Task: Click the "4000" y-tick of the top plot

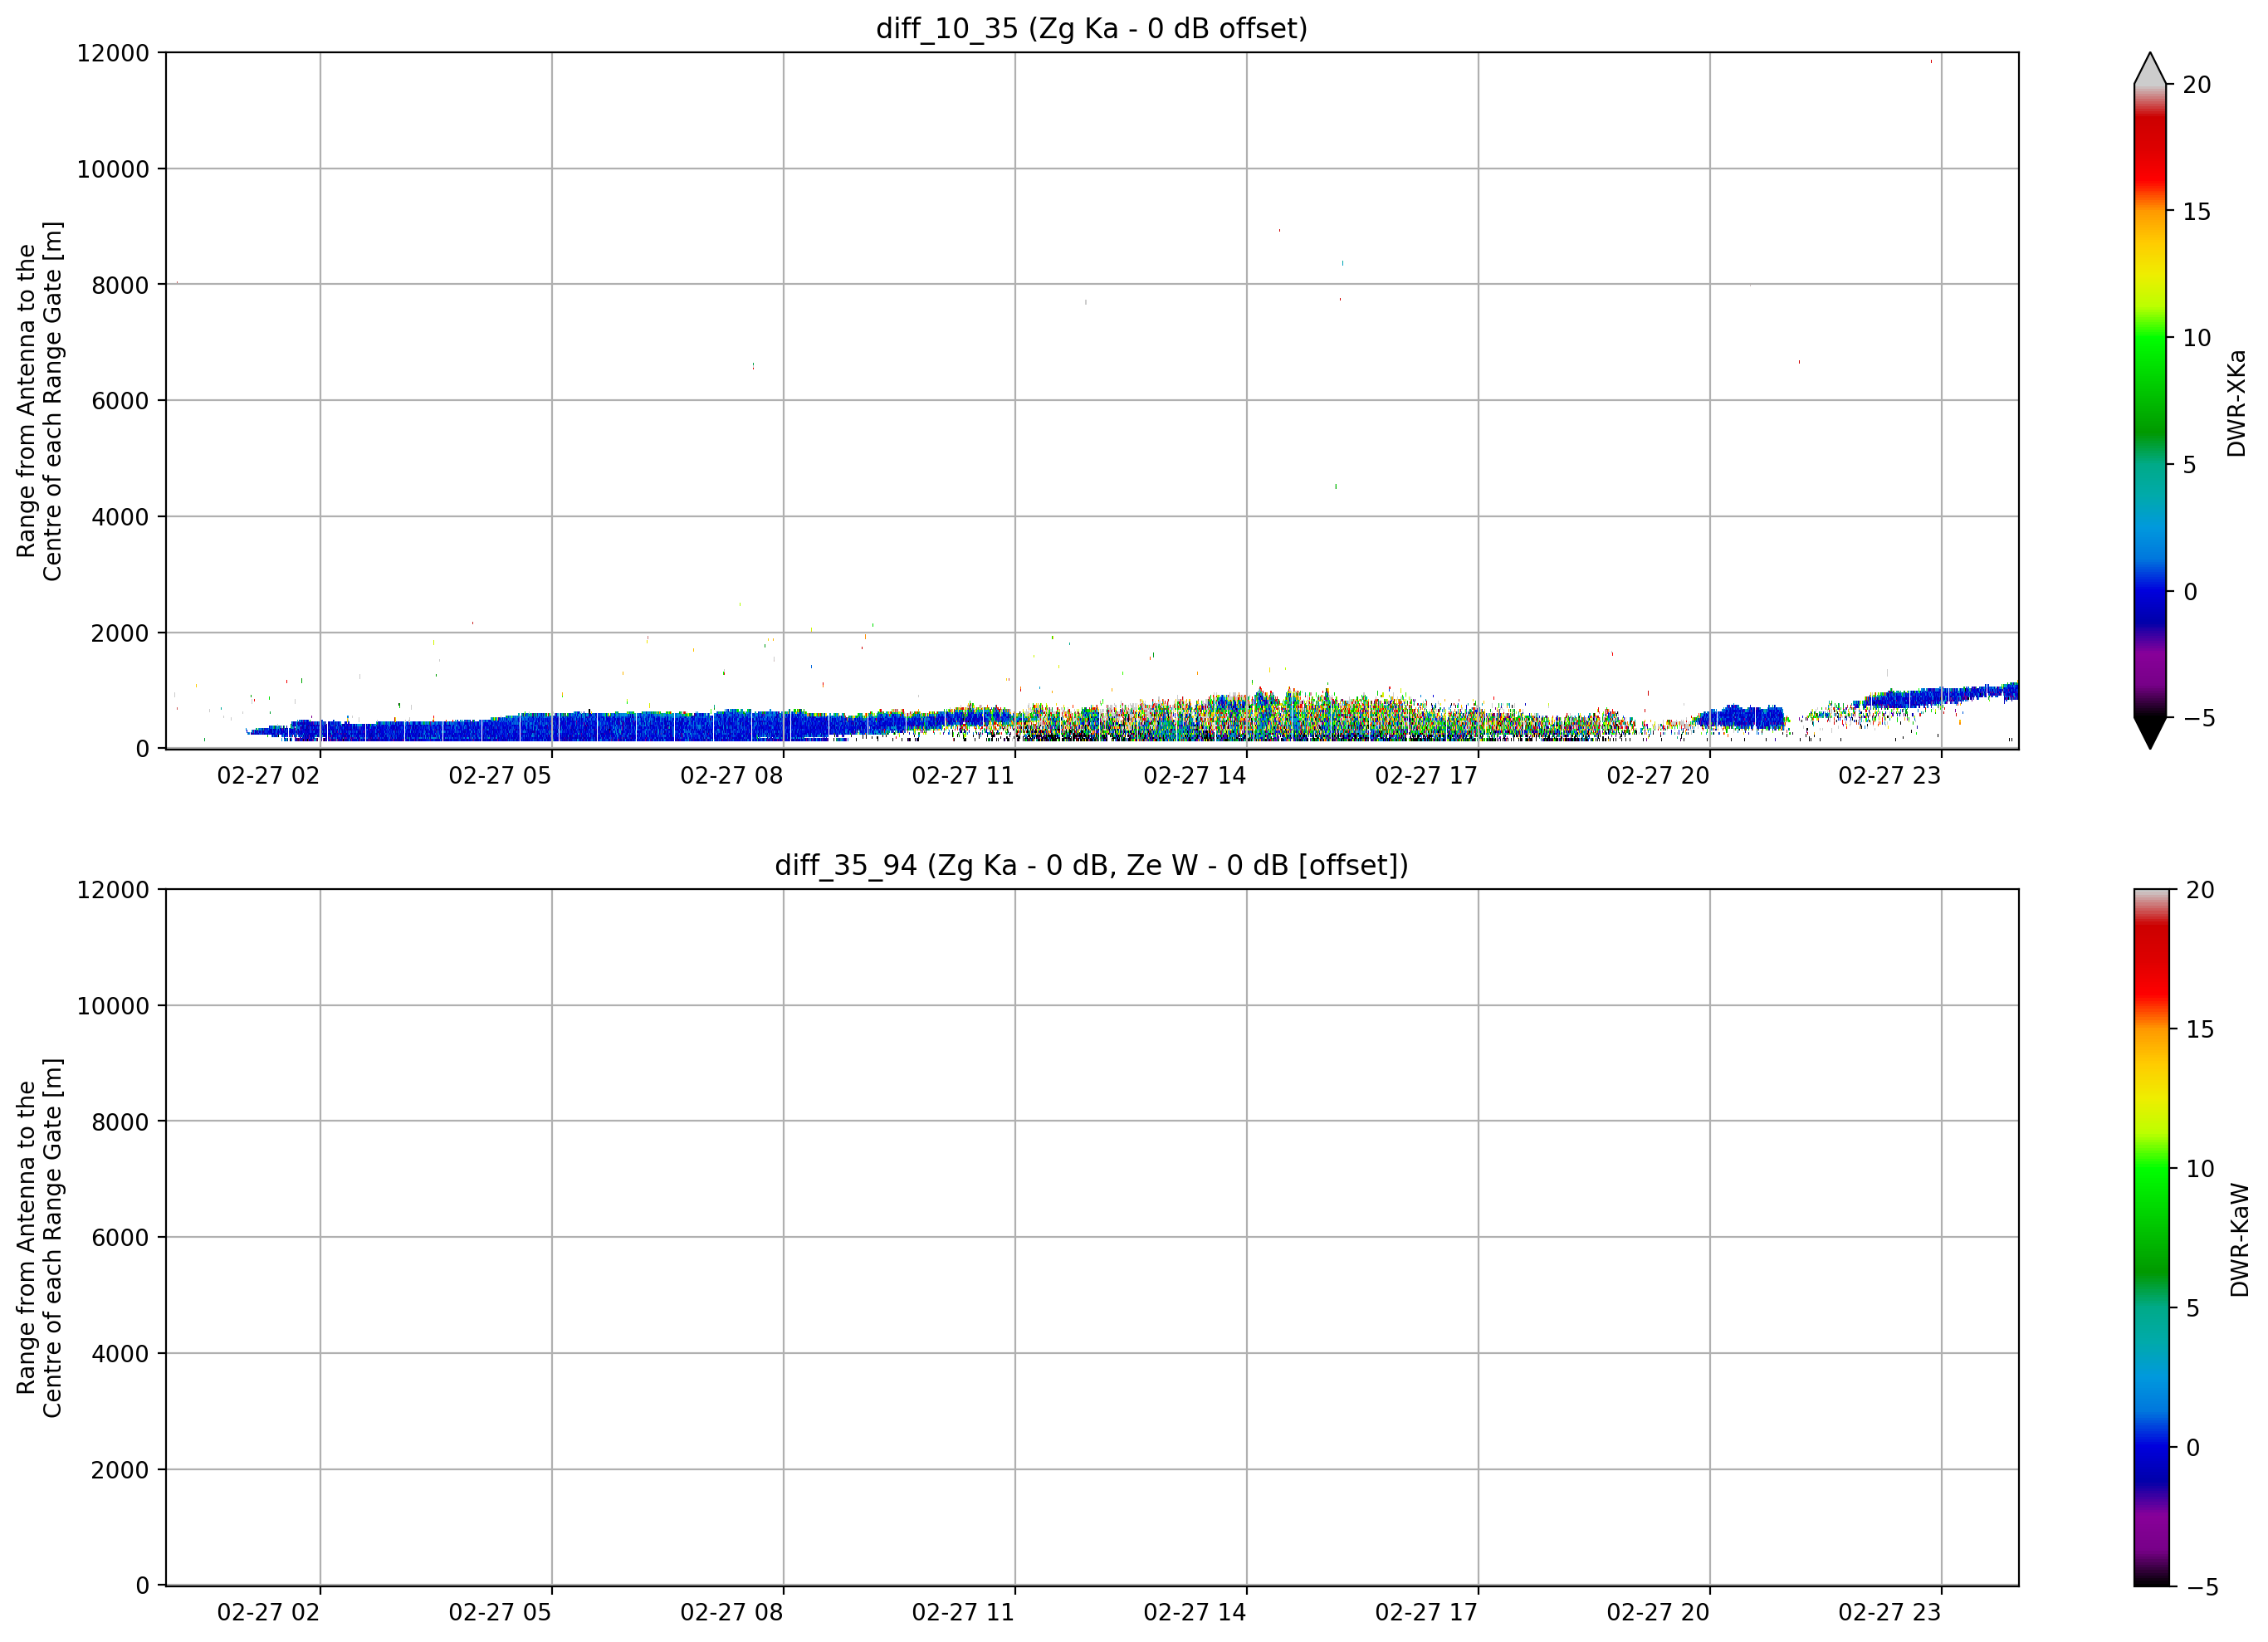Action: [x=120, y=517]
